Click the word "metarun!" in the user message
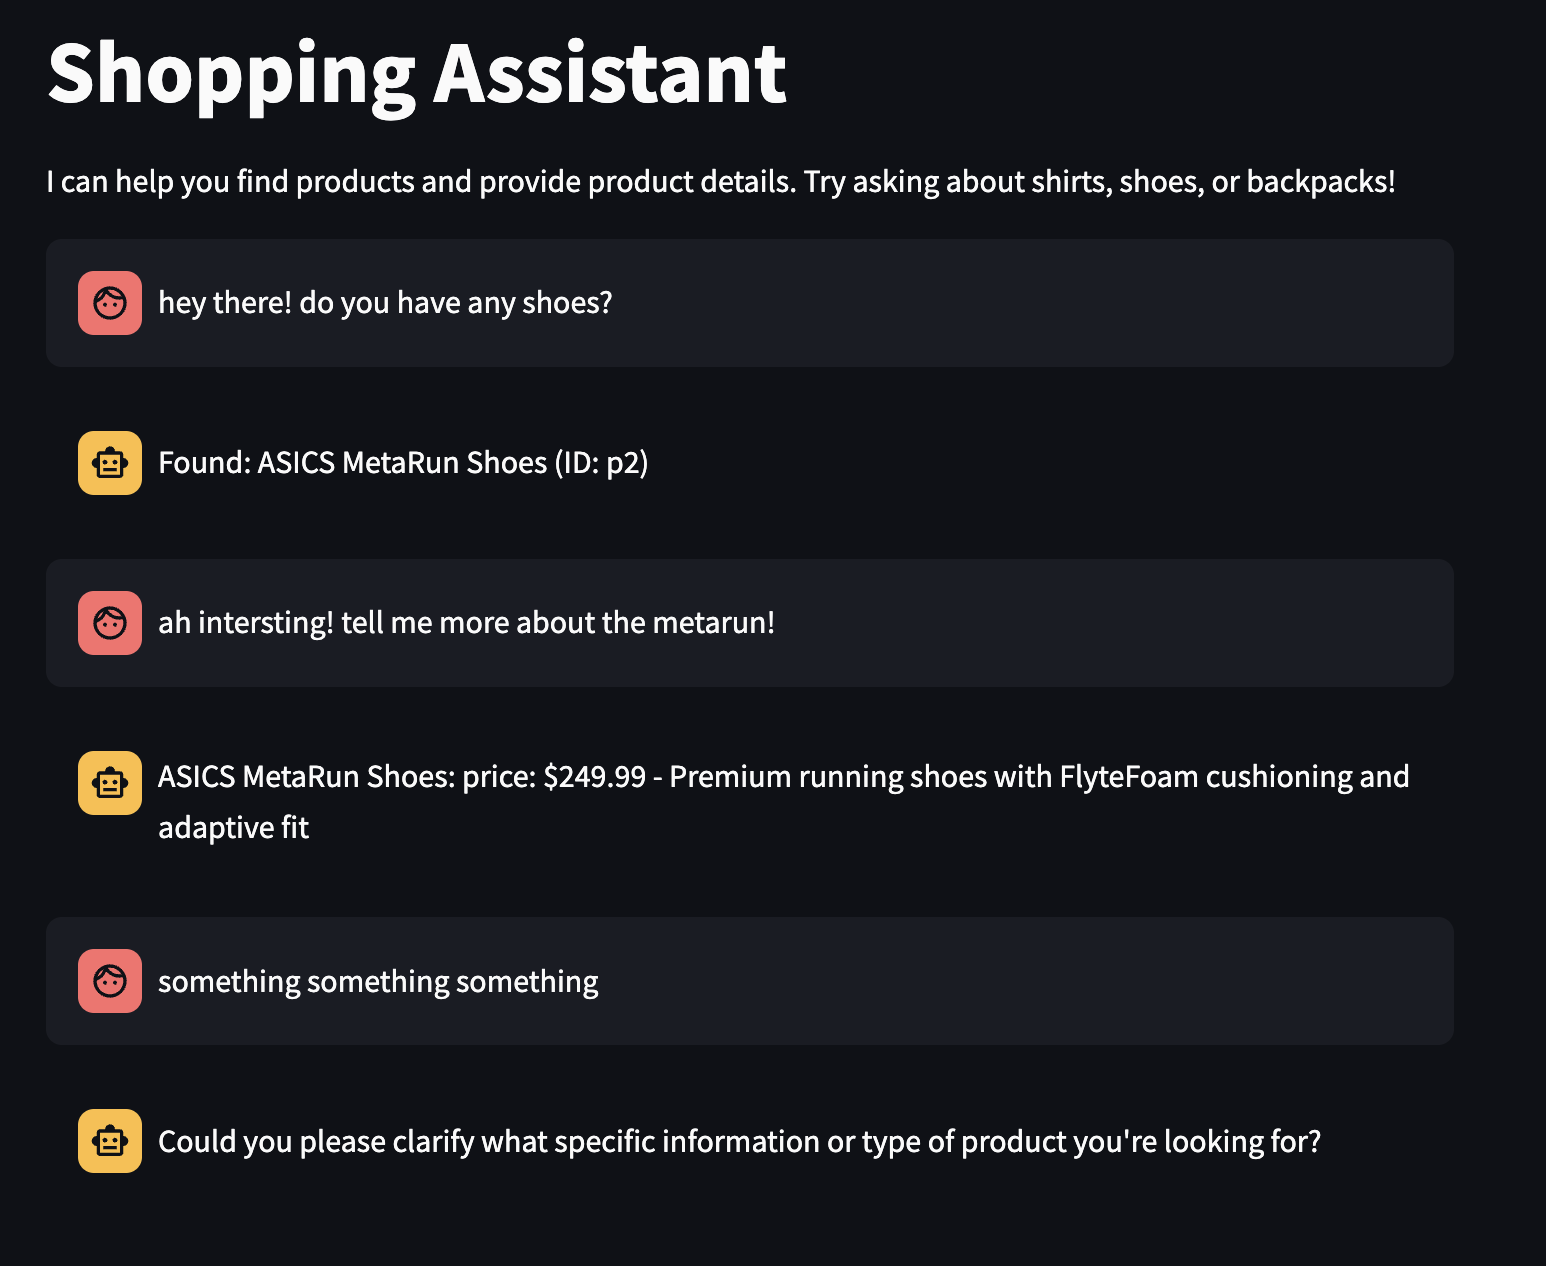Viewport: 1546px width, 1266px height. [x=713, y=623]
